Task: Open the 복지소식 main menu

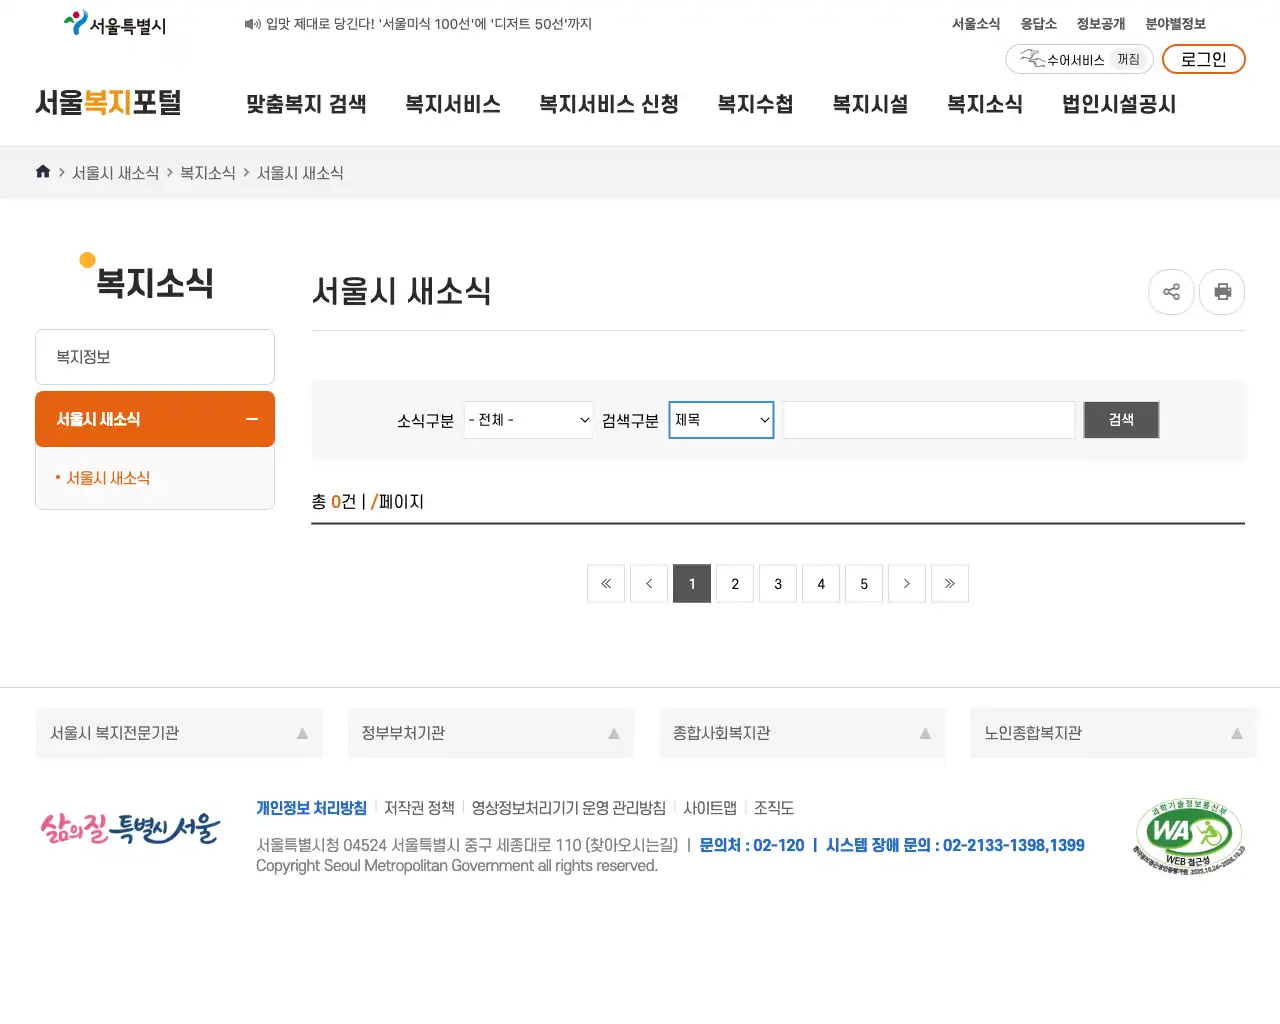Action: (x=985, y=104)
